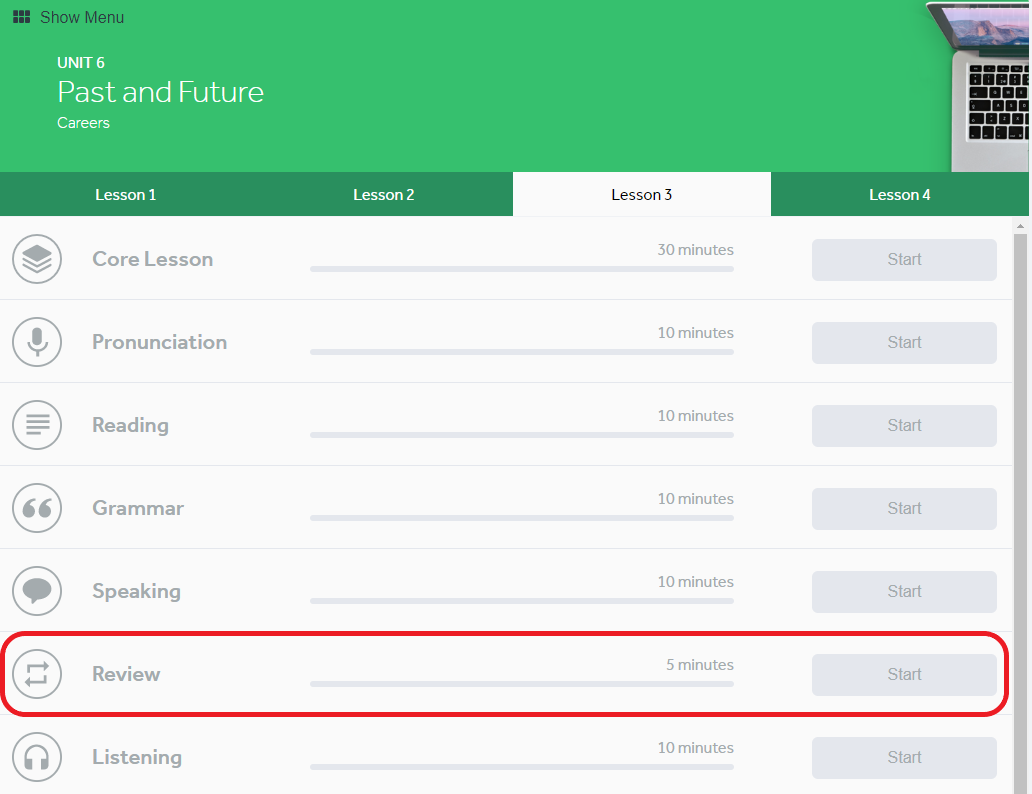The width and height of the screenshot is (1032, 794).
Task: Click the Speaking progress bar
Action: pyautogui.click(x=521, y=601)
